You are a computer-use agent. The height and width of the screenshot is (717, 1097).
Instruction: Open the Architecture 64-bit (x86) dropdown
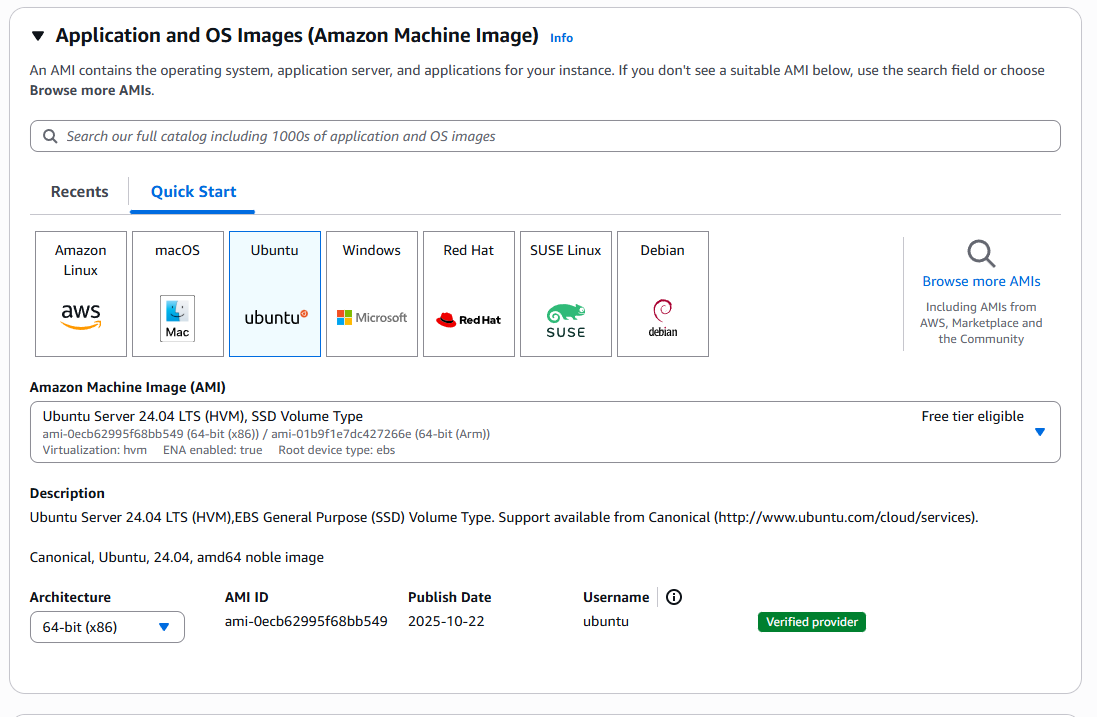[x=107, y=627]
